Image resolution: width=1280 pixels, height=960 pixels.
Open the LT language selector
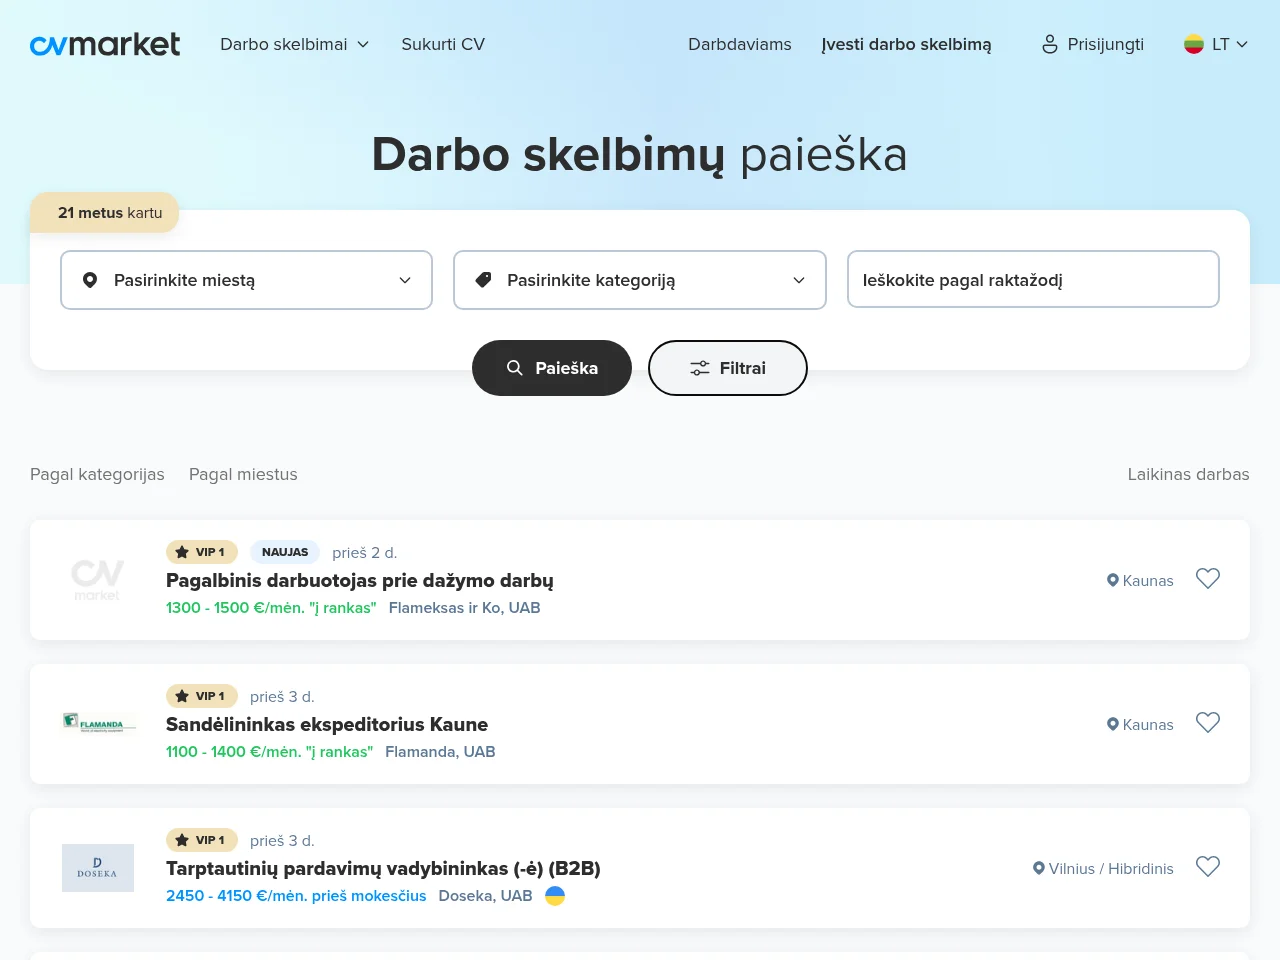point(1216,44)
